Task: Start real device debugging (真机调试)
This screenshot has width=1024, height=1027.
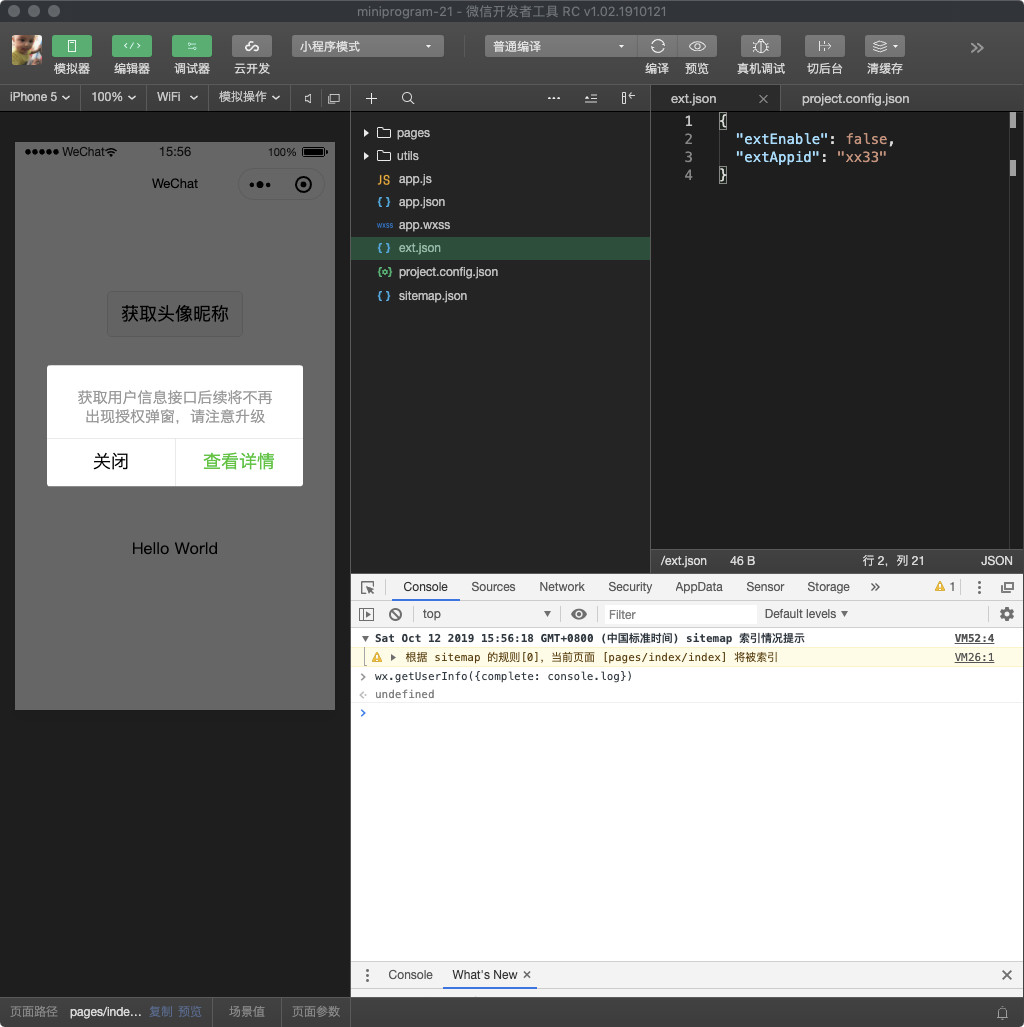Action: (761, 47)
